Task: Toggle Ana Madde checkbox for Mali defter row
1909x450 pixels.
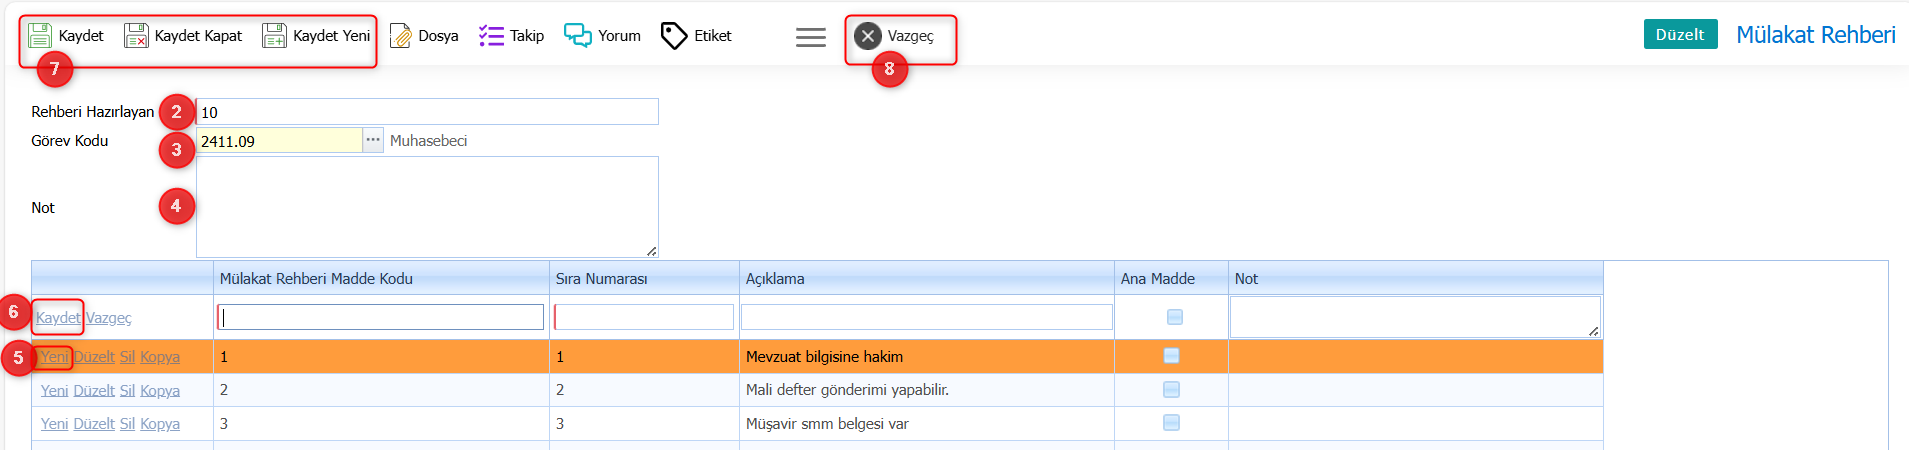Action: tap(1171, 390)
